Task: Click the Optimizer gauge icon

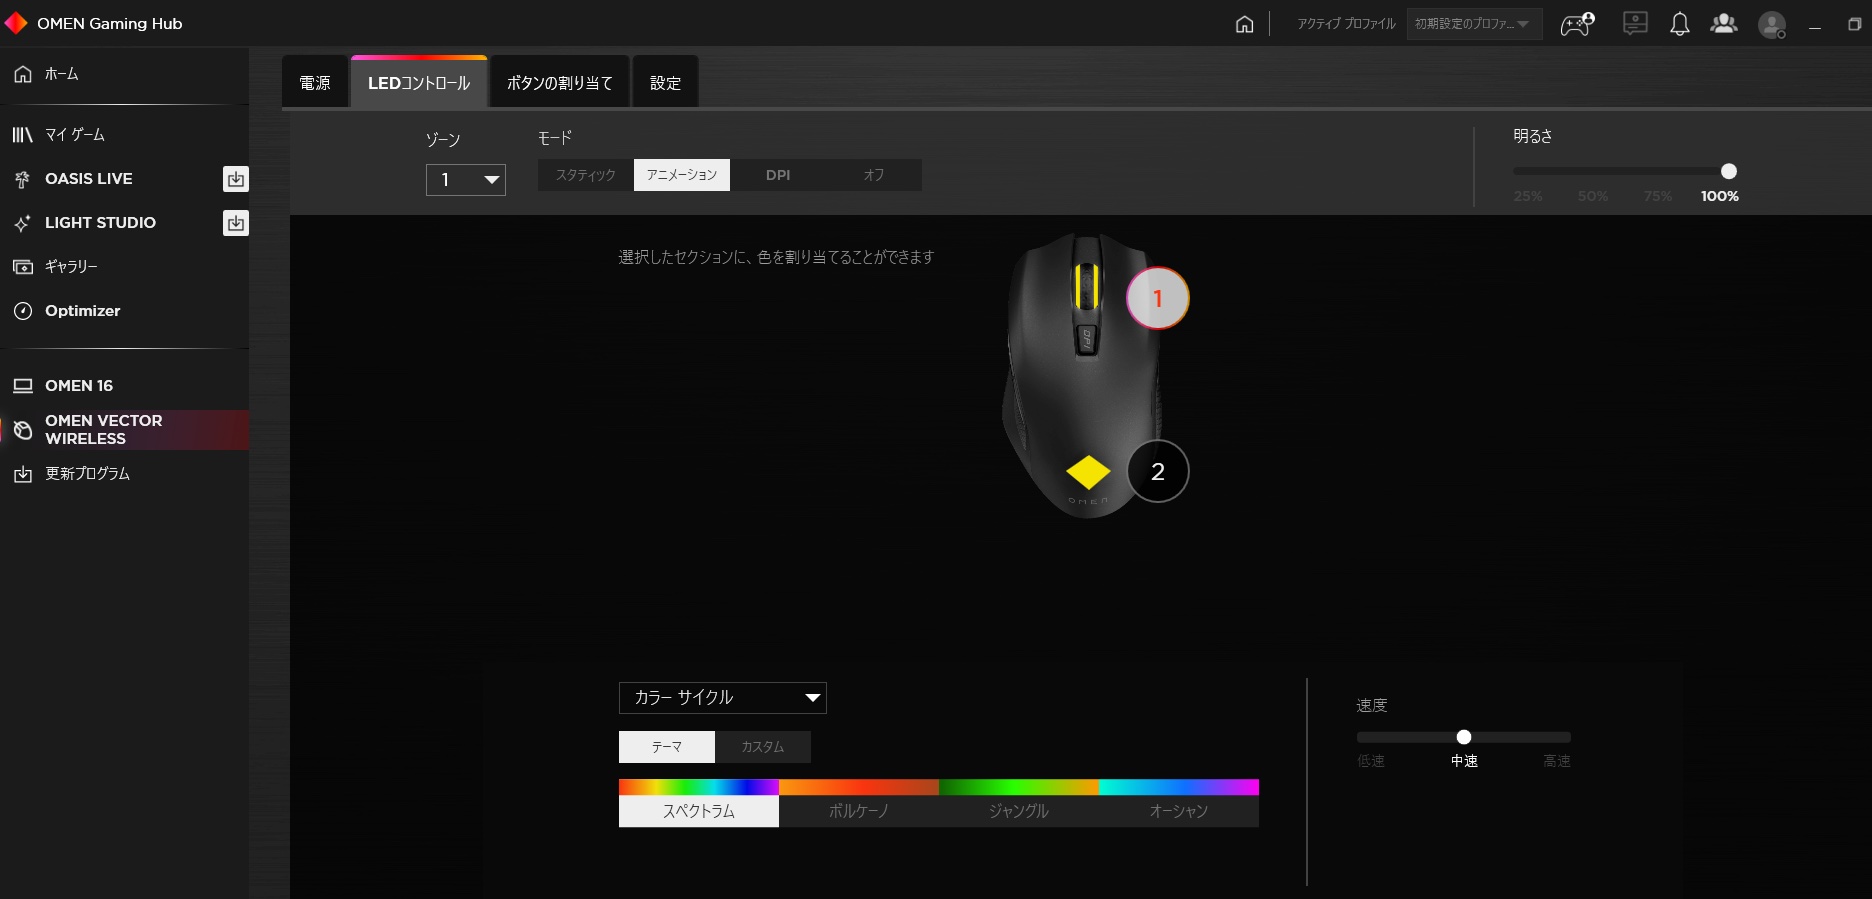Action: pos(22,311)
